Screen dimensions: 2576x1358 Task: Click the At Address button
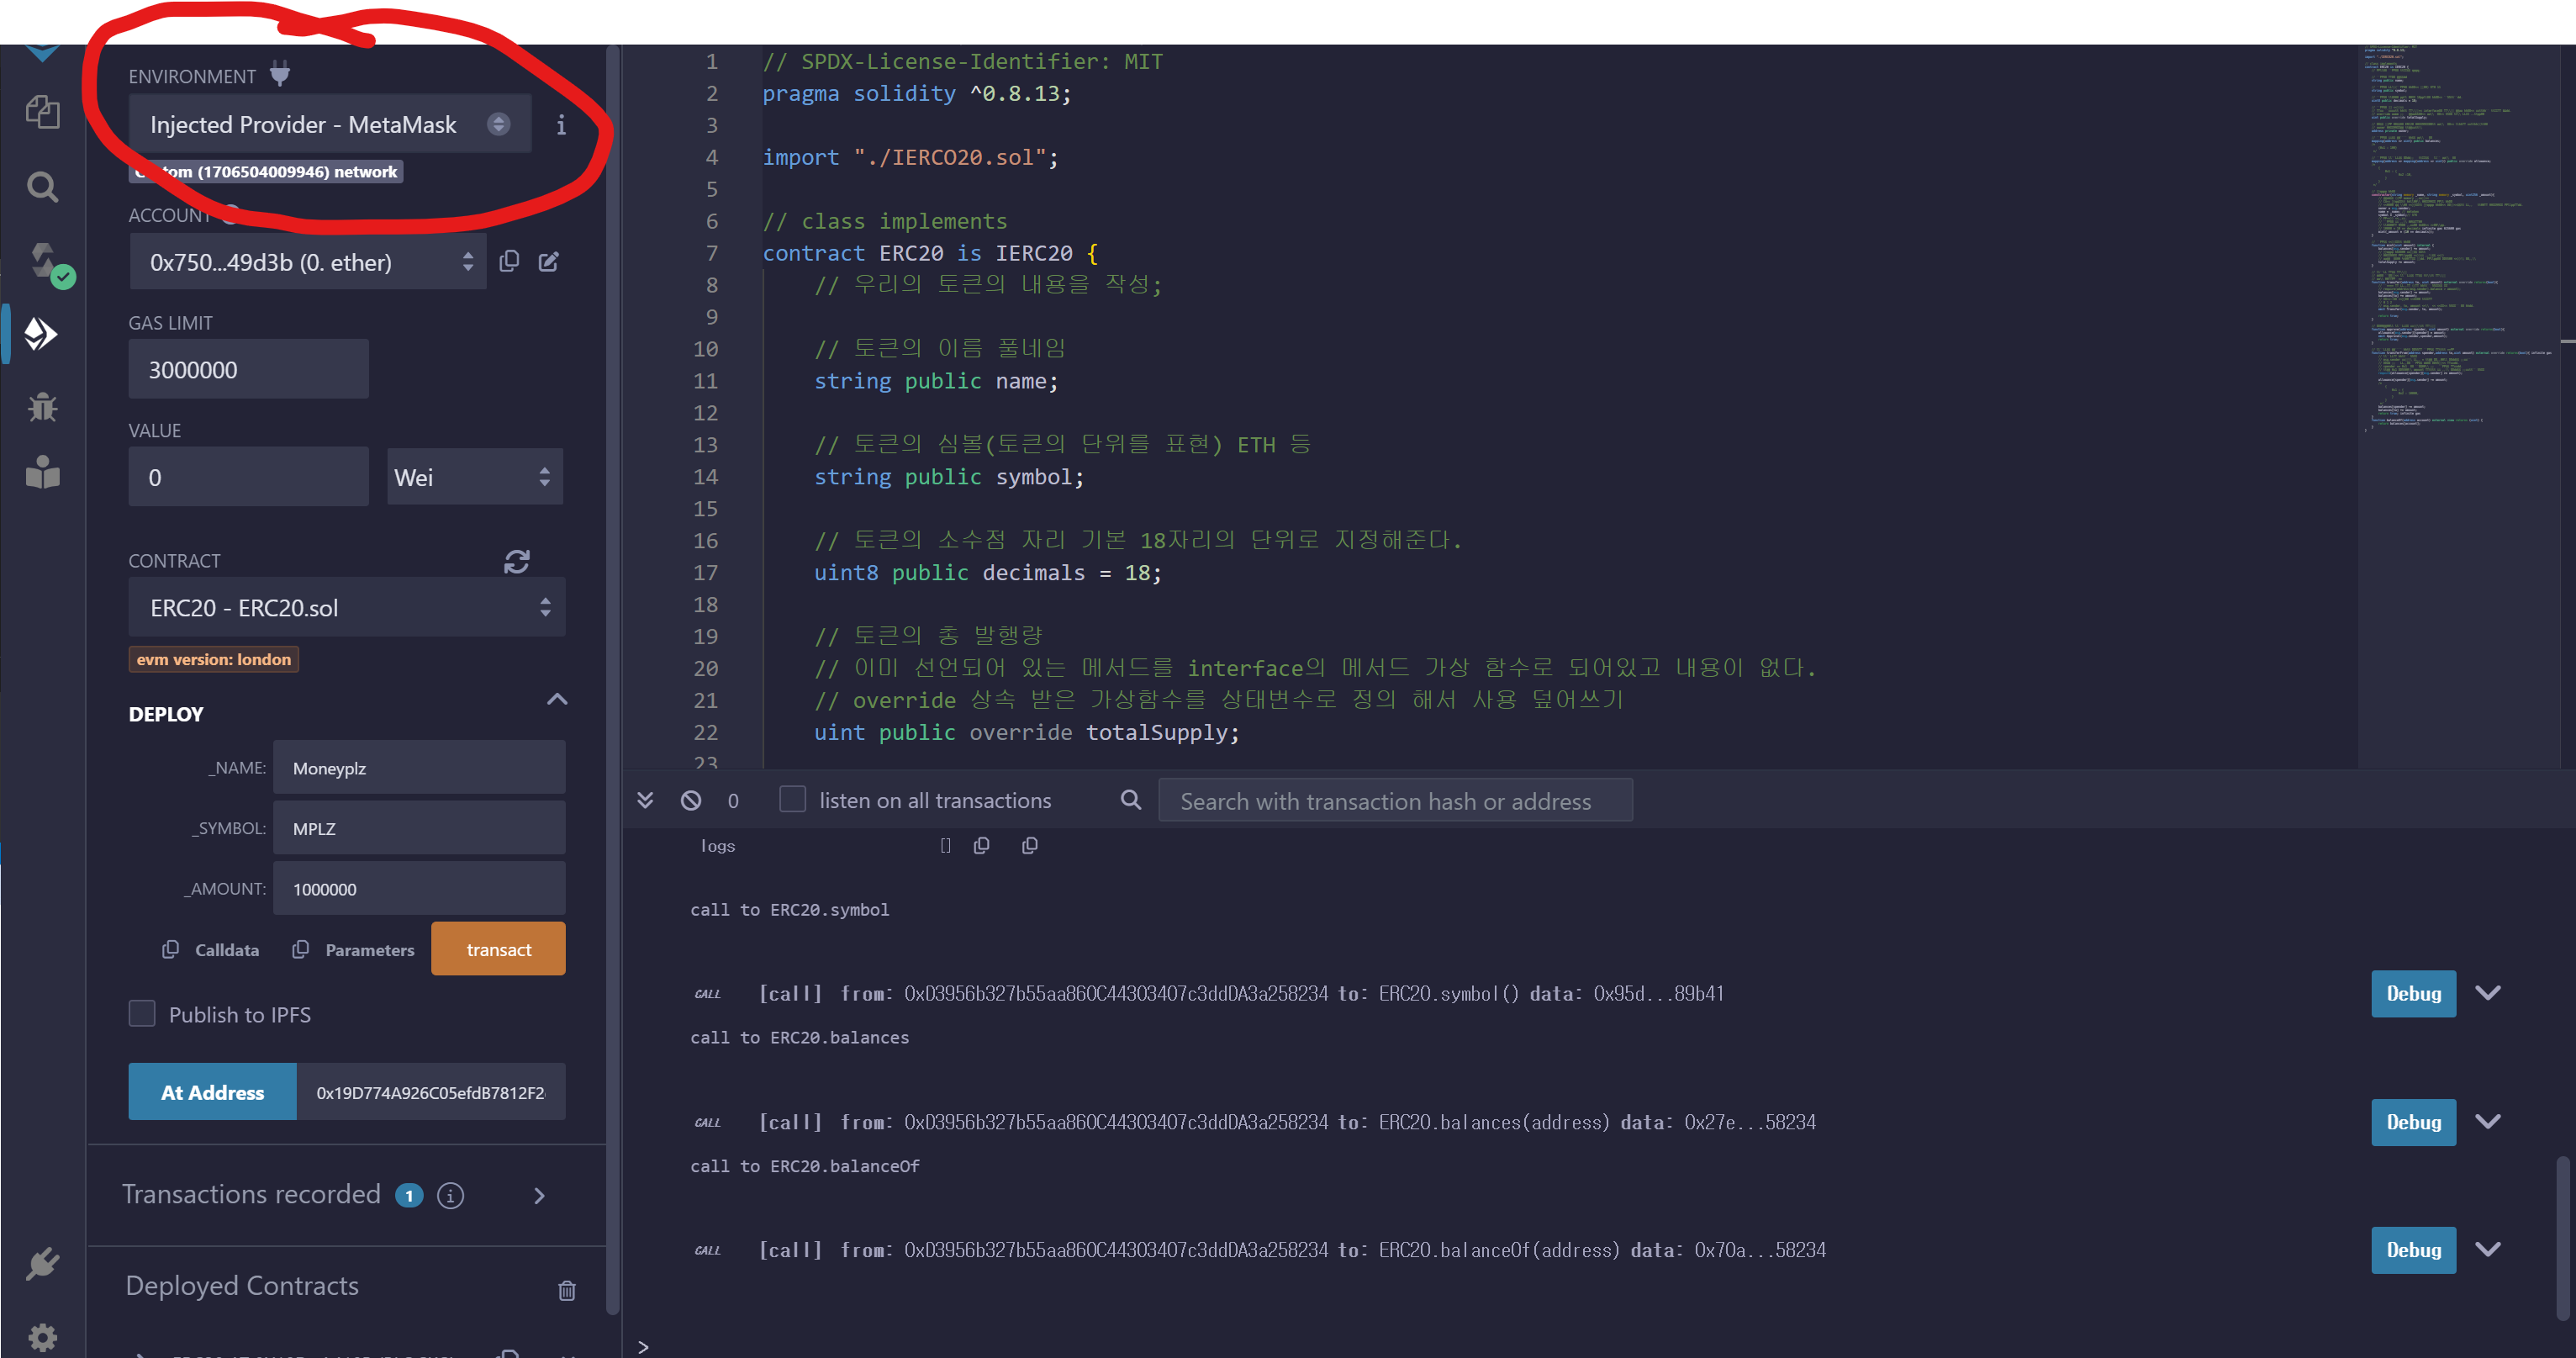[x=212, y=1092]
